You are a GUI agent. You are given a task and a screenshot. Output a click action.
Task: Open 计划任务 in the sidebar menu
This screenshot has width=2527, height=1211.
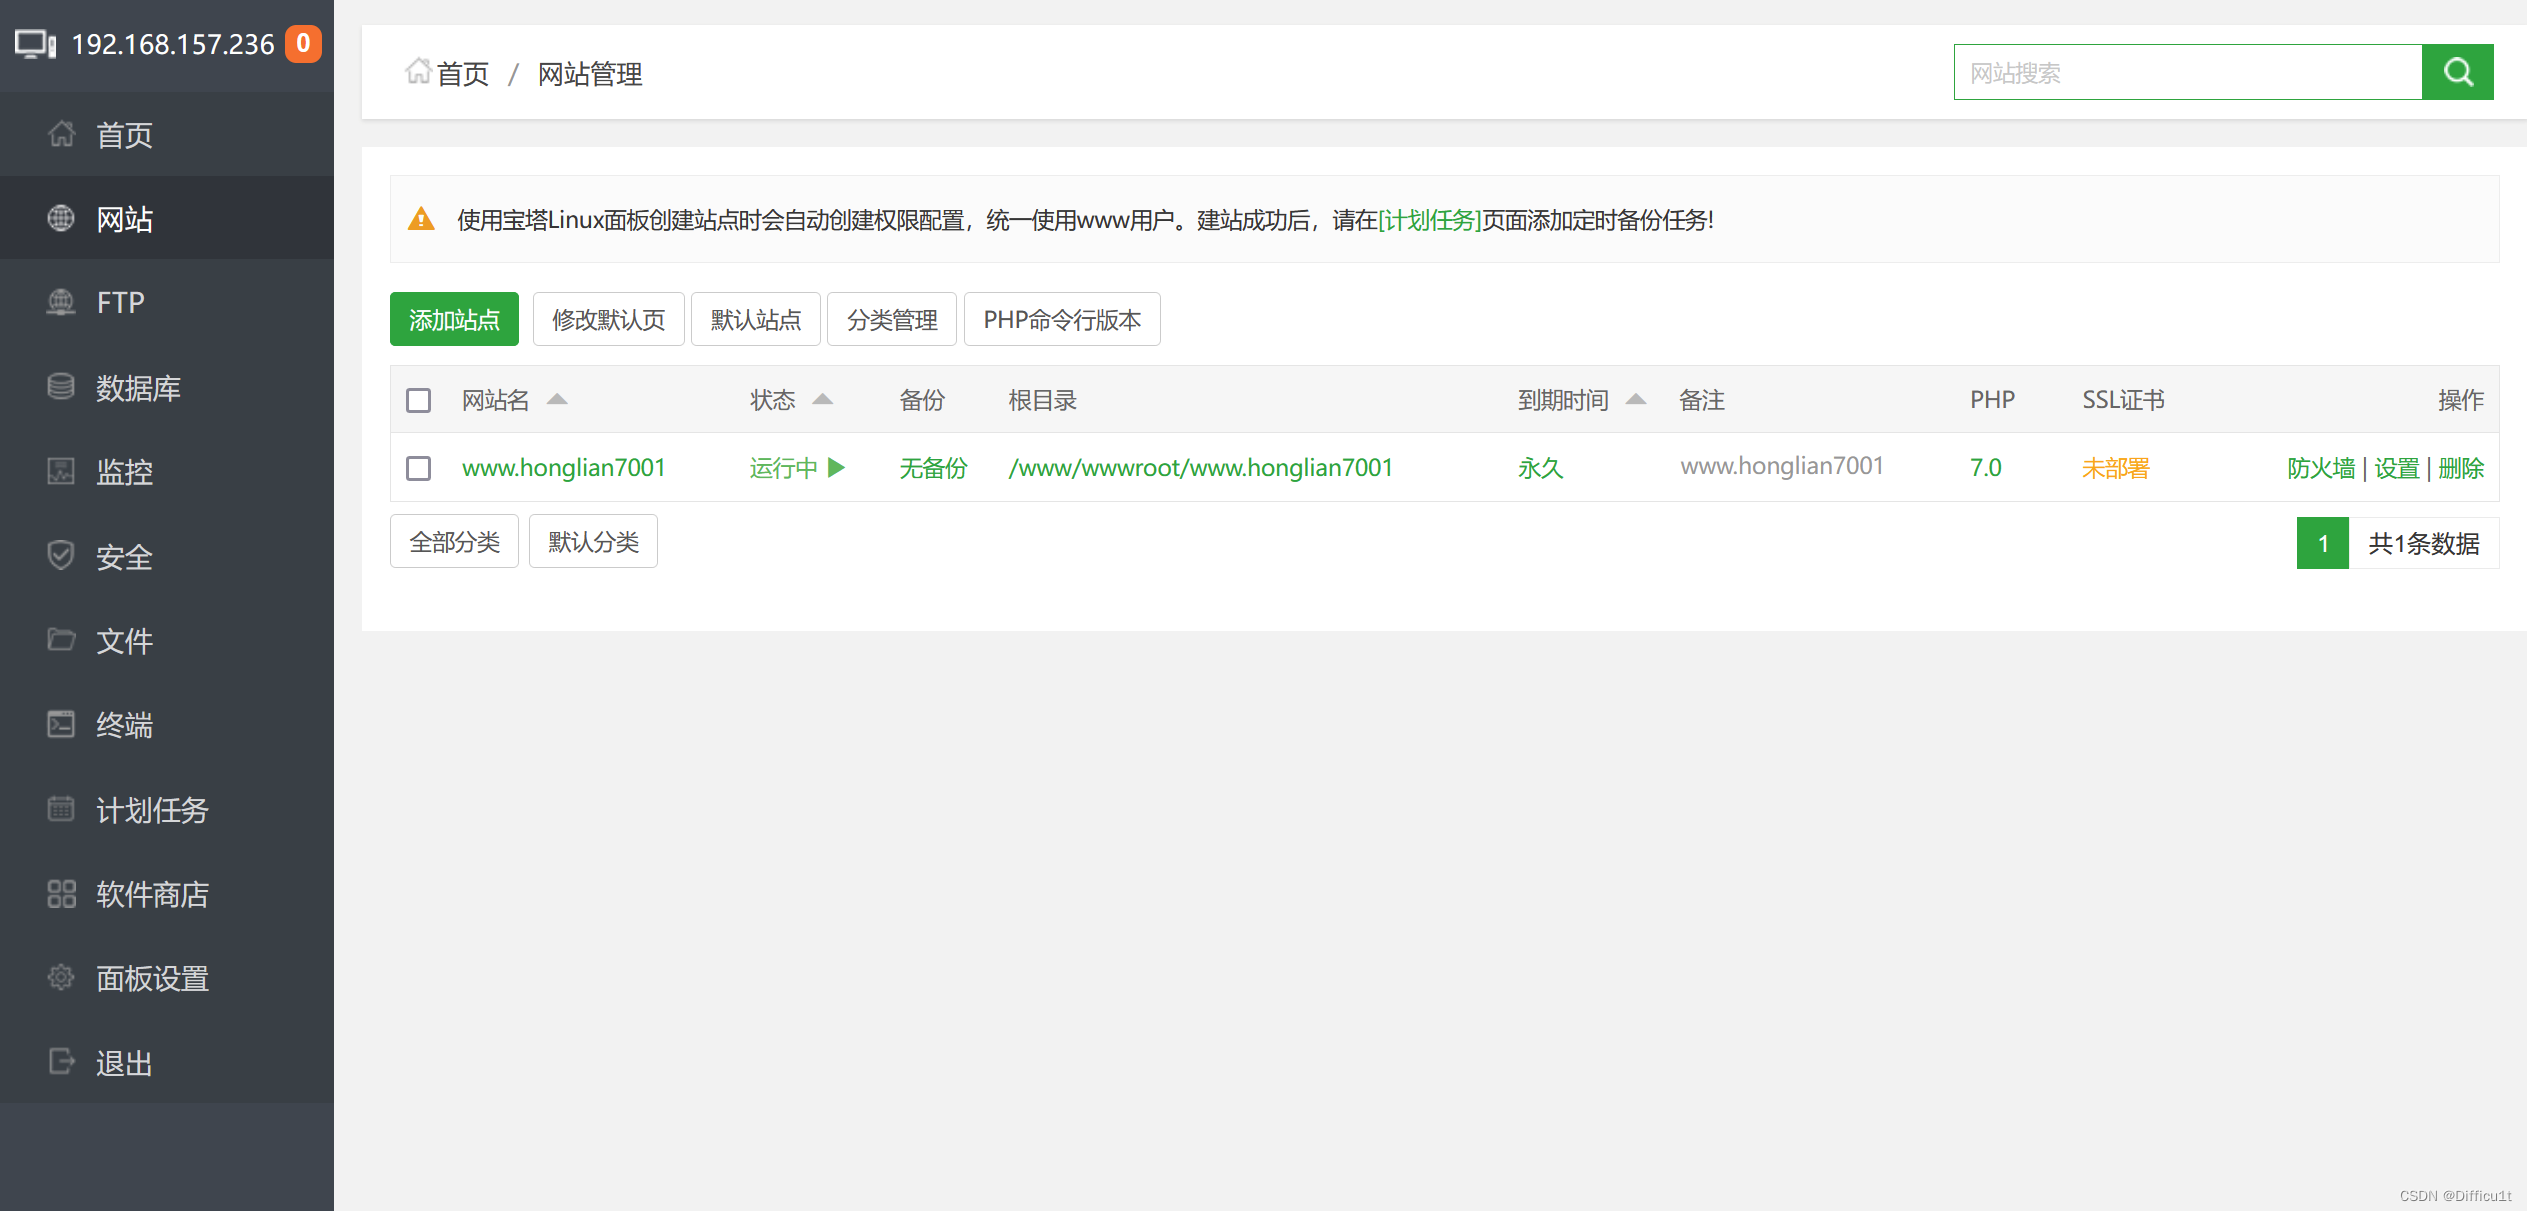(x=152, y=809)
